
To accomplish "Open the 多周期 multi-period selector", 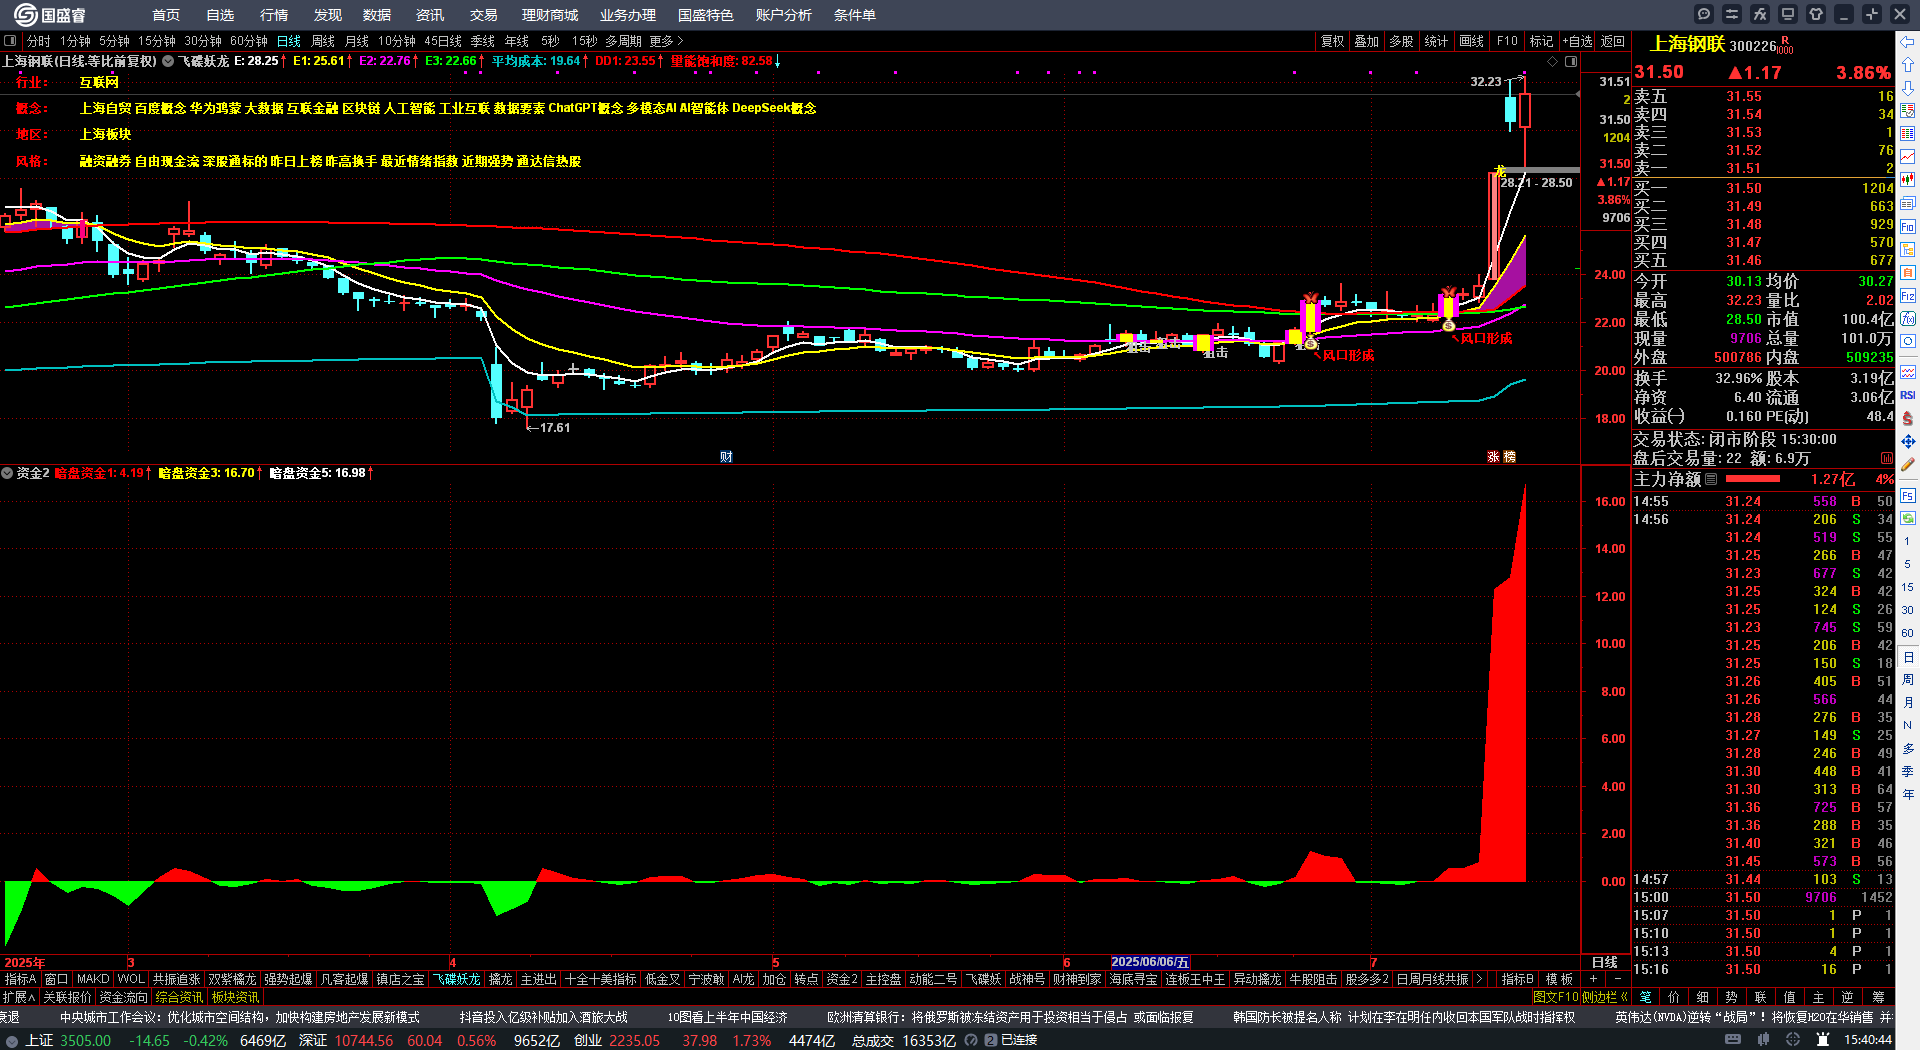I will (623, 41).
